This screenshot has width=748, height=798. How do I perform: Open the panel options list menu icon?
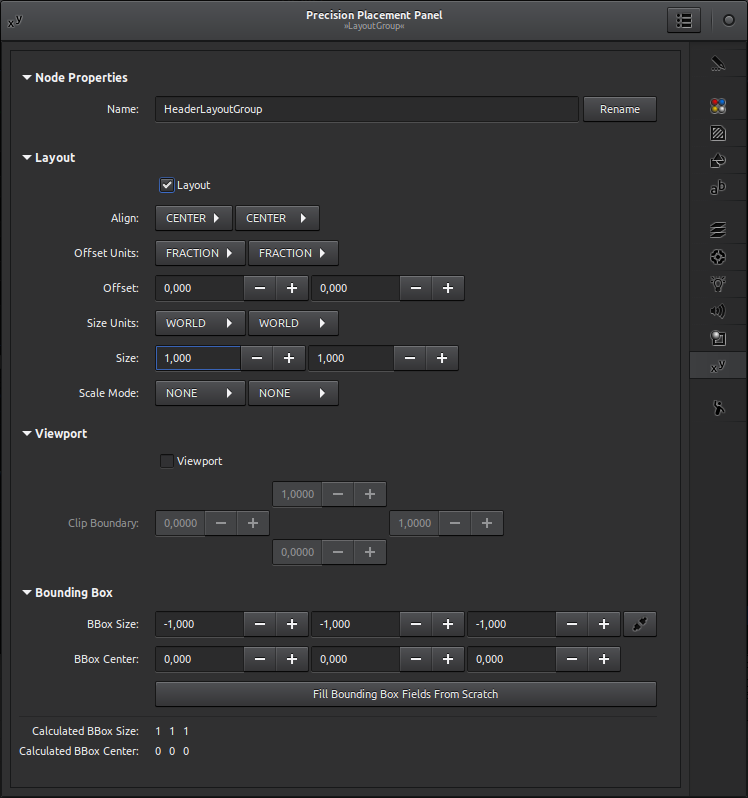click(x=683, y=20)
